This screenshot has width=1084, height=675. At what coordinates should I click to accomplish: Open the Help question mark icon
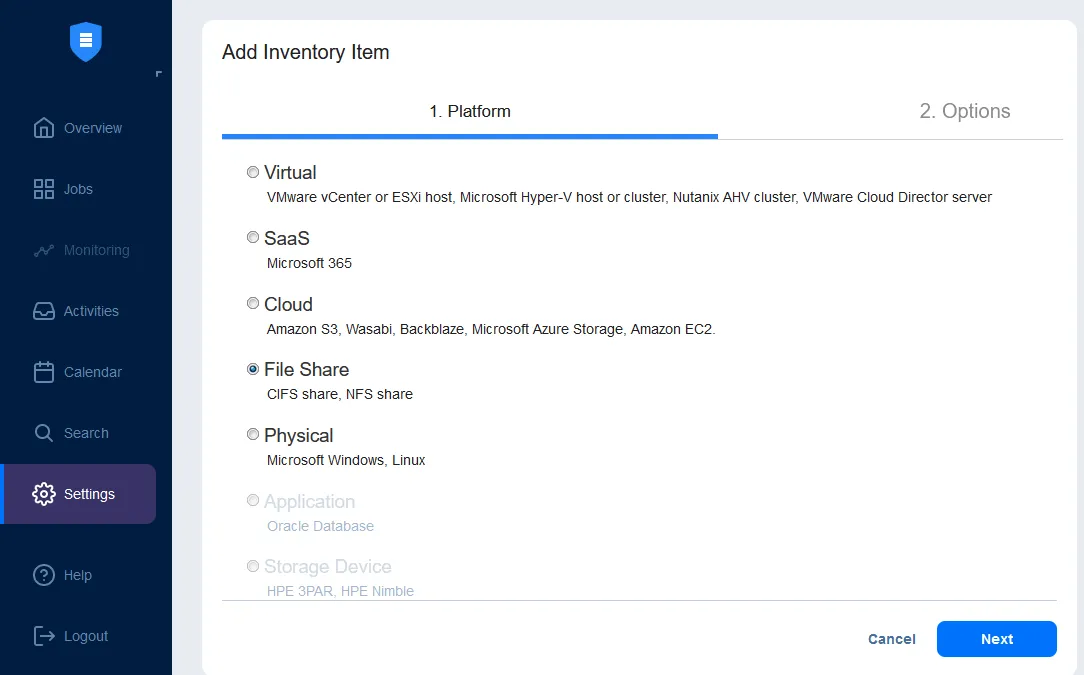[44, 575]
